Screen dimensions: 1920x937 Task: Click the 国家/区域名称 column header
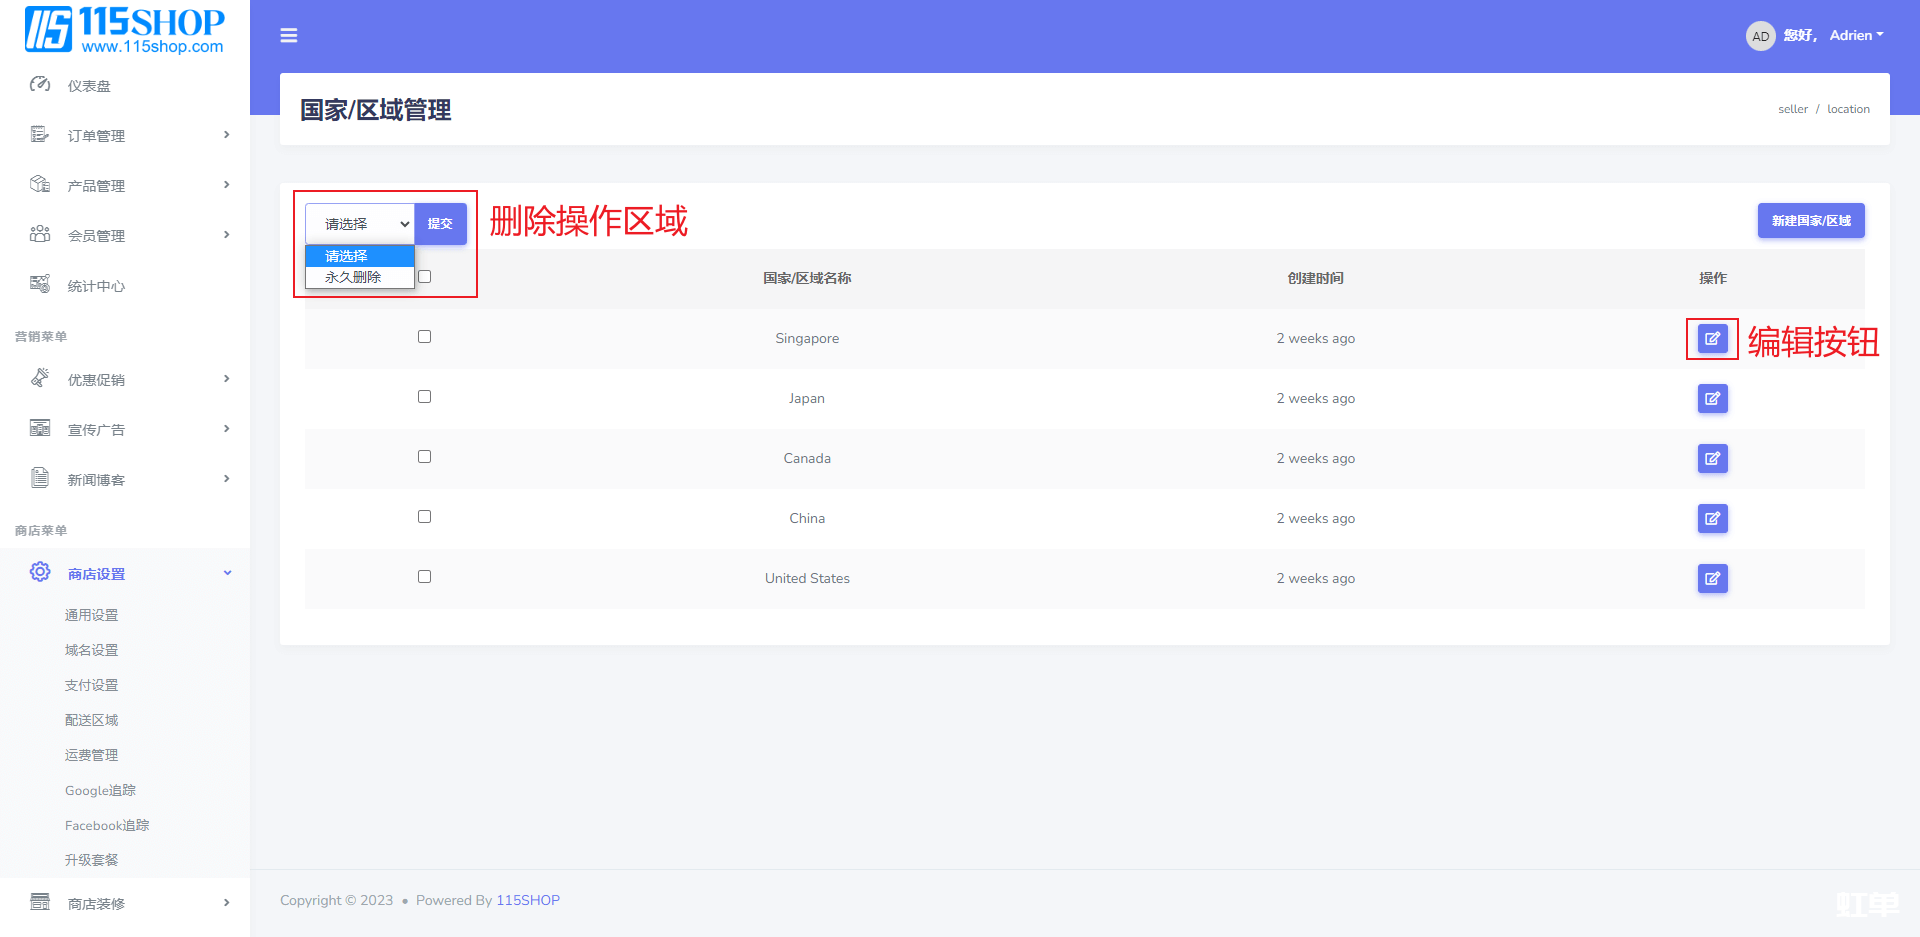click(x=807, y=278)
